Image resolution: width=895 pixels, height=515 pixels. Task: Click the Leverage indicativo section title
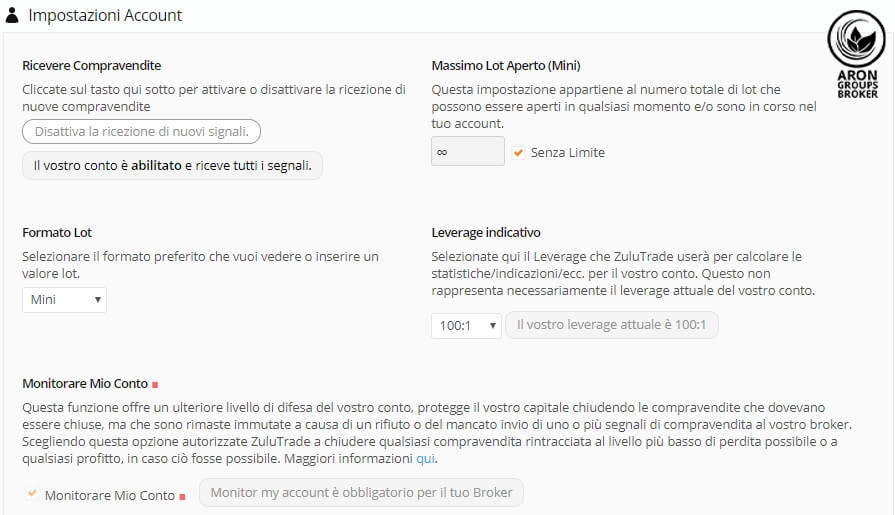coord(486,232)
